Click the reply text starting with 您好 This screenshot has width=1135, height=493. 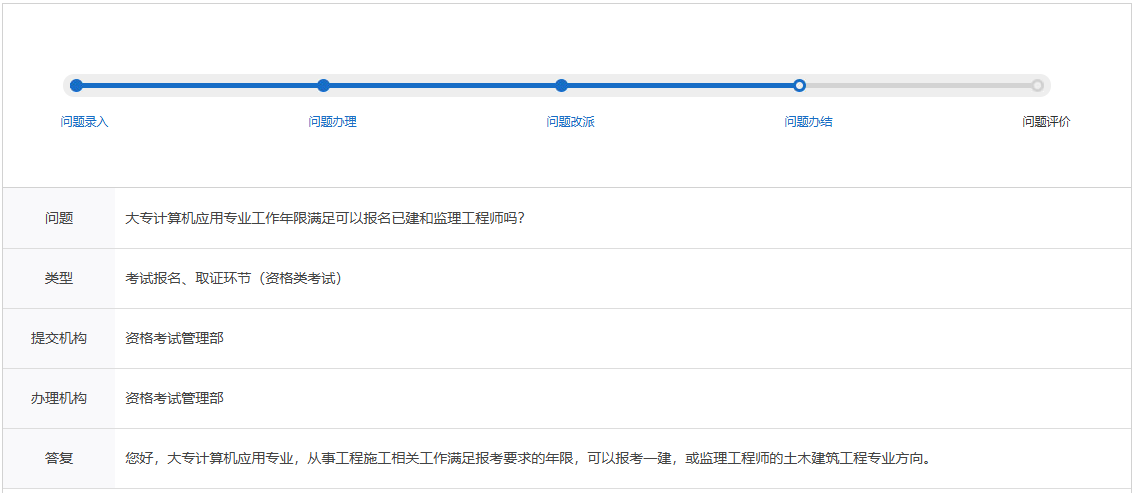528,459
